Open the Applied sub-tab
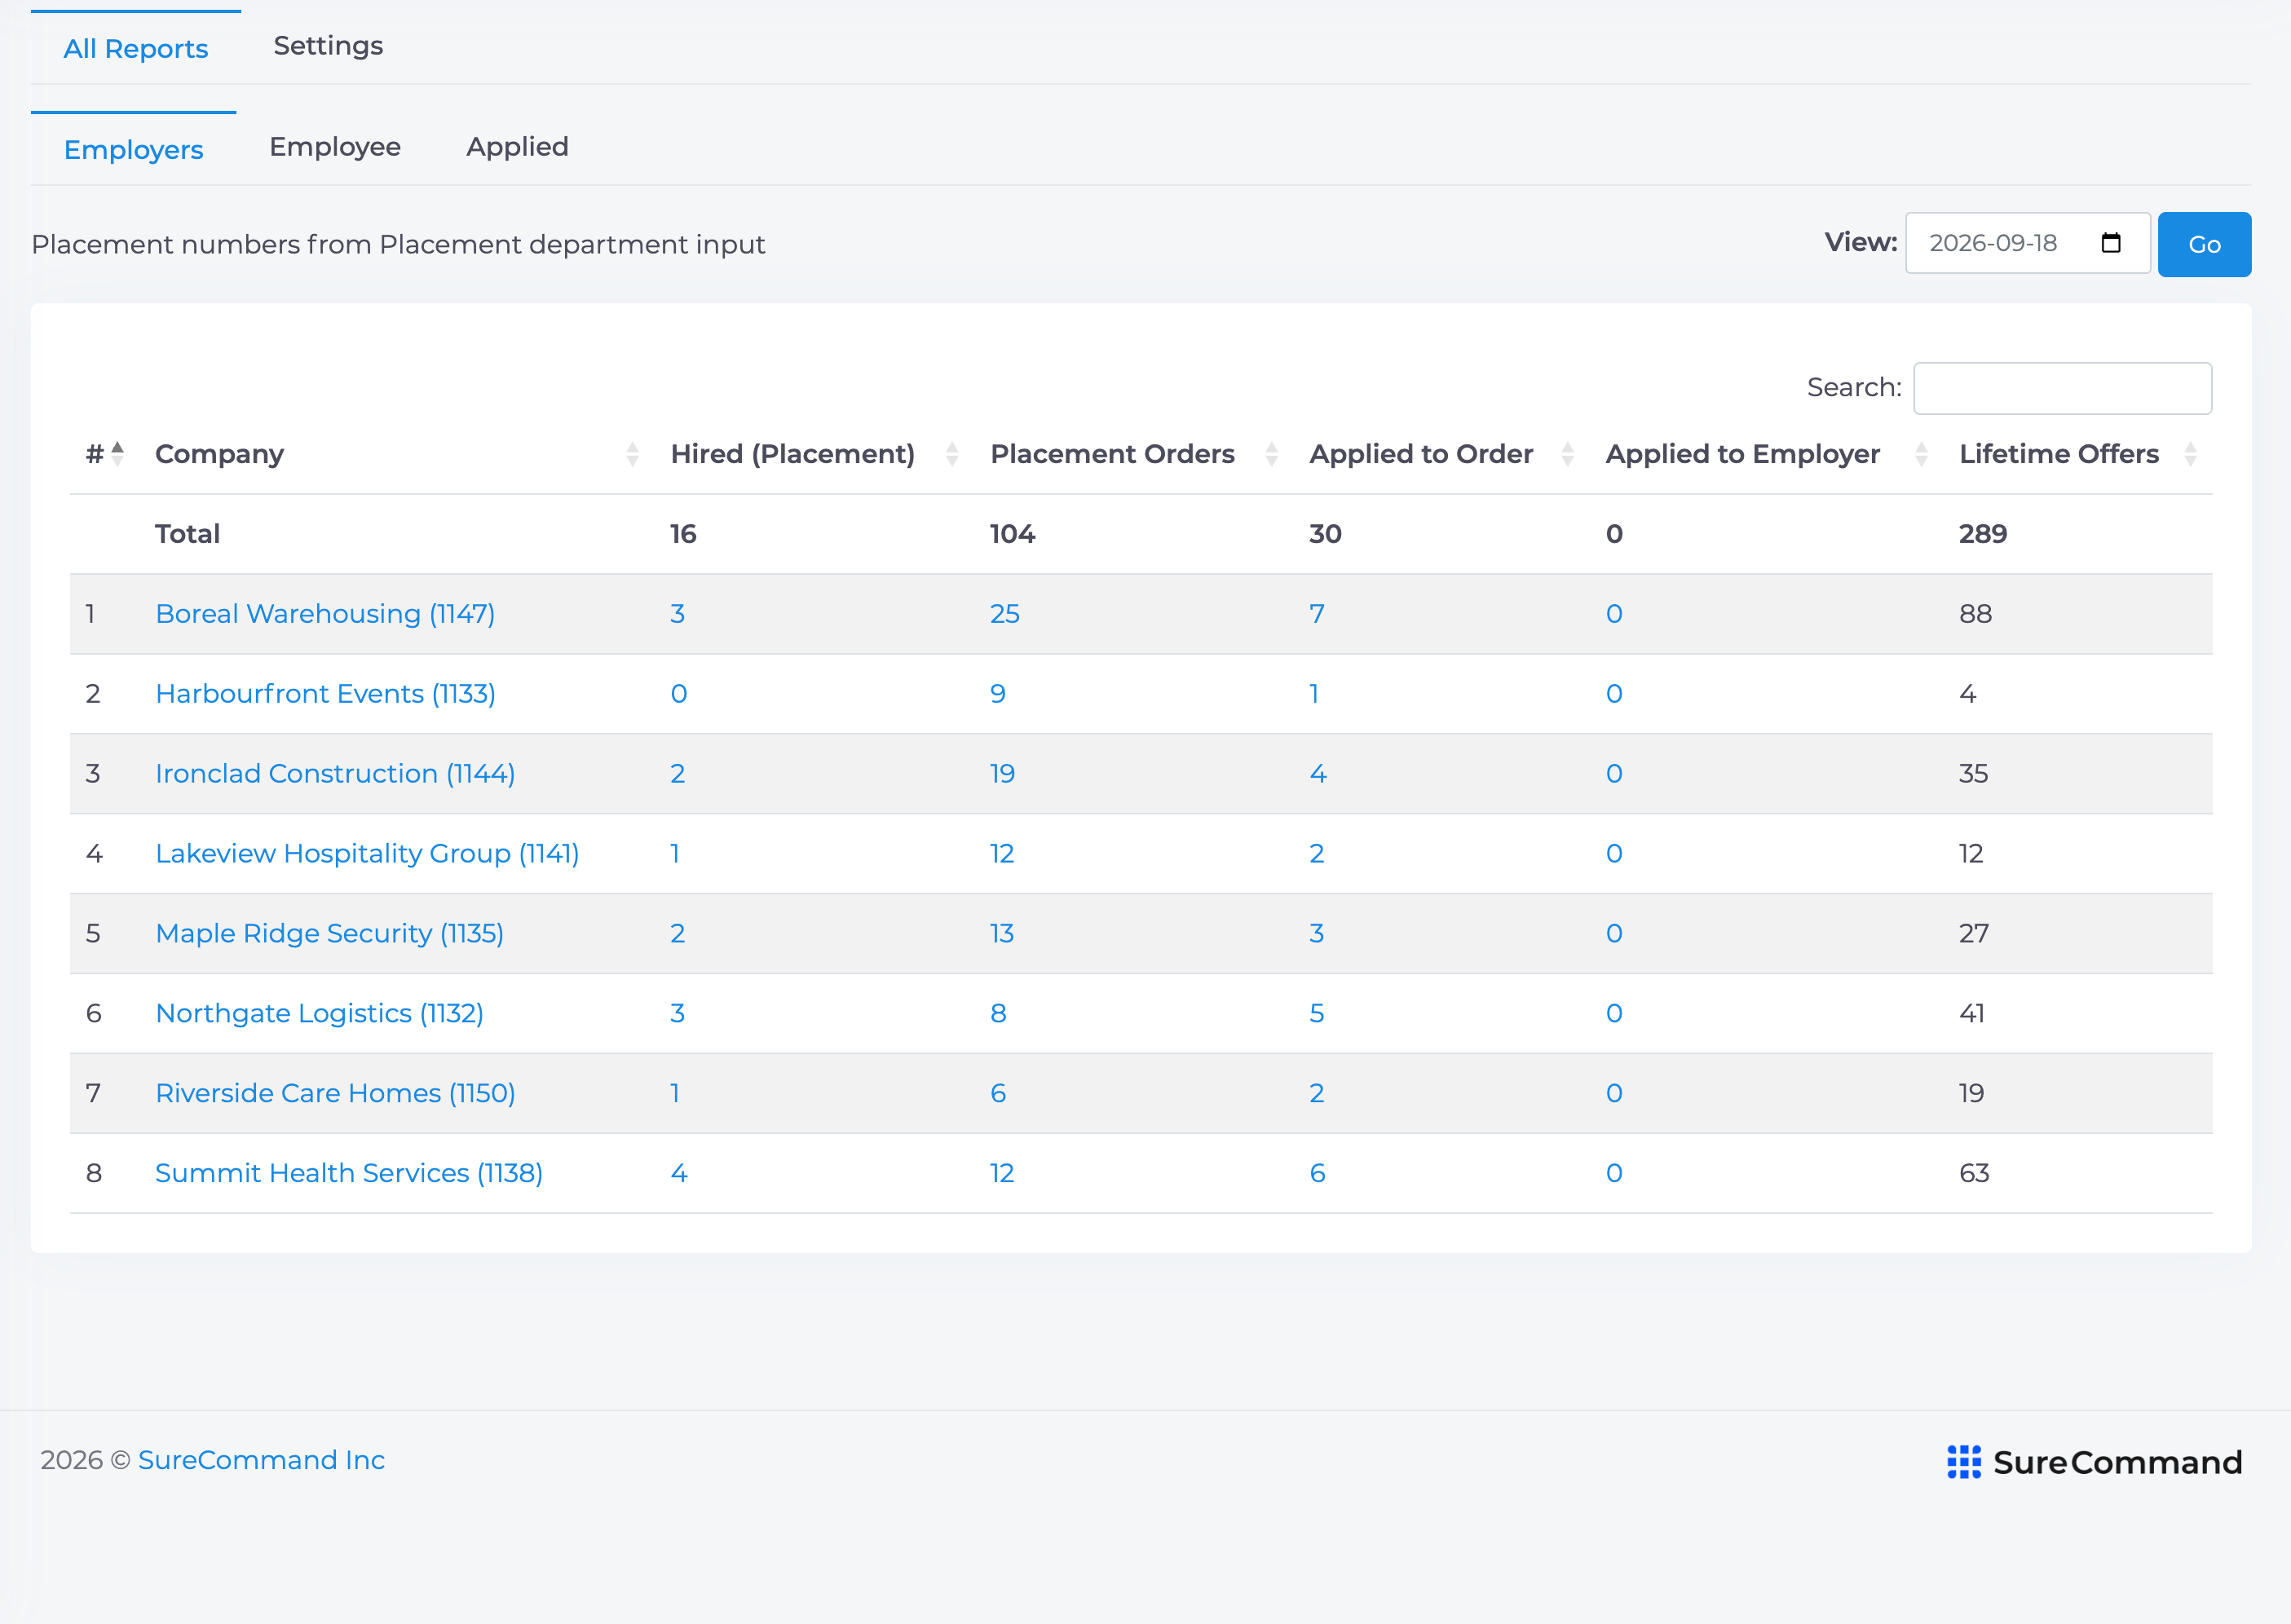 click(517, 147)
